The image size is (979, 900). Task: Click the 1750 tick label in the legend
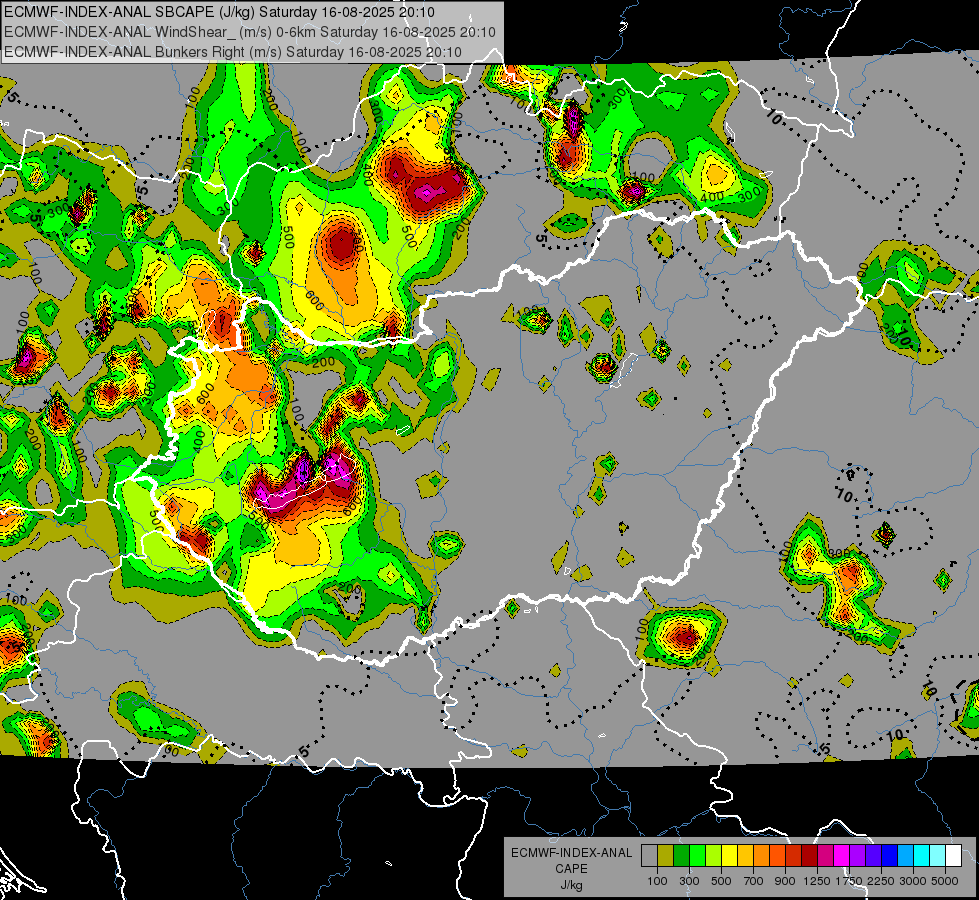tap(849, 881)
